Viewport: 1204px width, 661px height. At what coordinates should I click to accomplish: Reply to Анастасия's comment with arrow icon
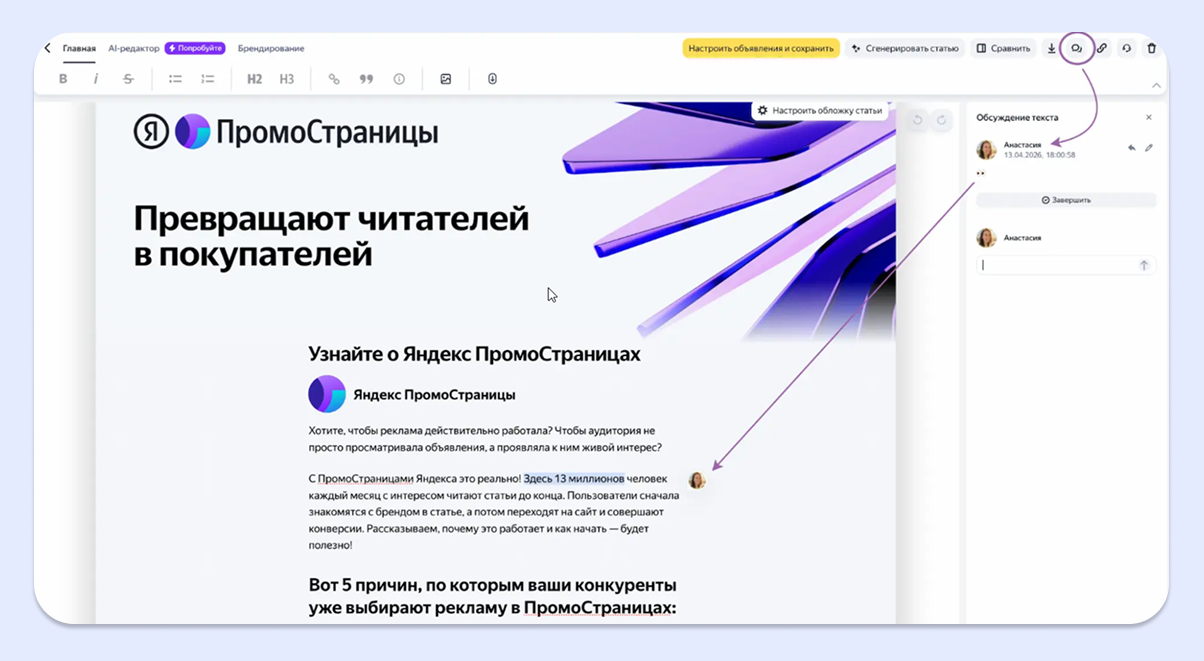click(1130, 147)
